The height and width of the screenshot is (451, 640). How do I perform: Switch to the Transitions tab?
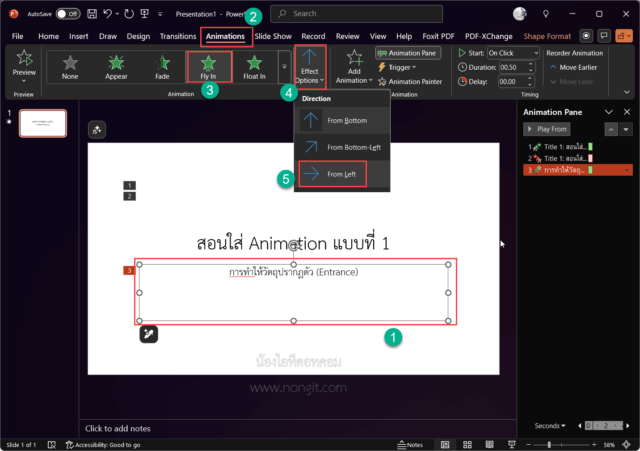[178, 36]
